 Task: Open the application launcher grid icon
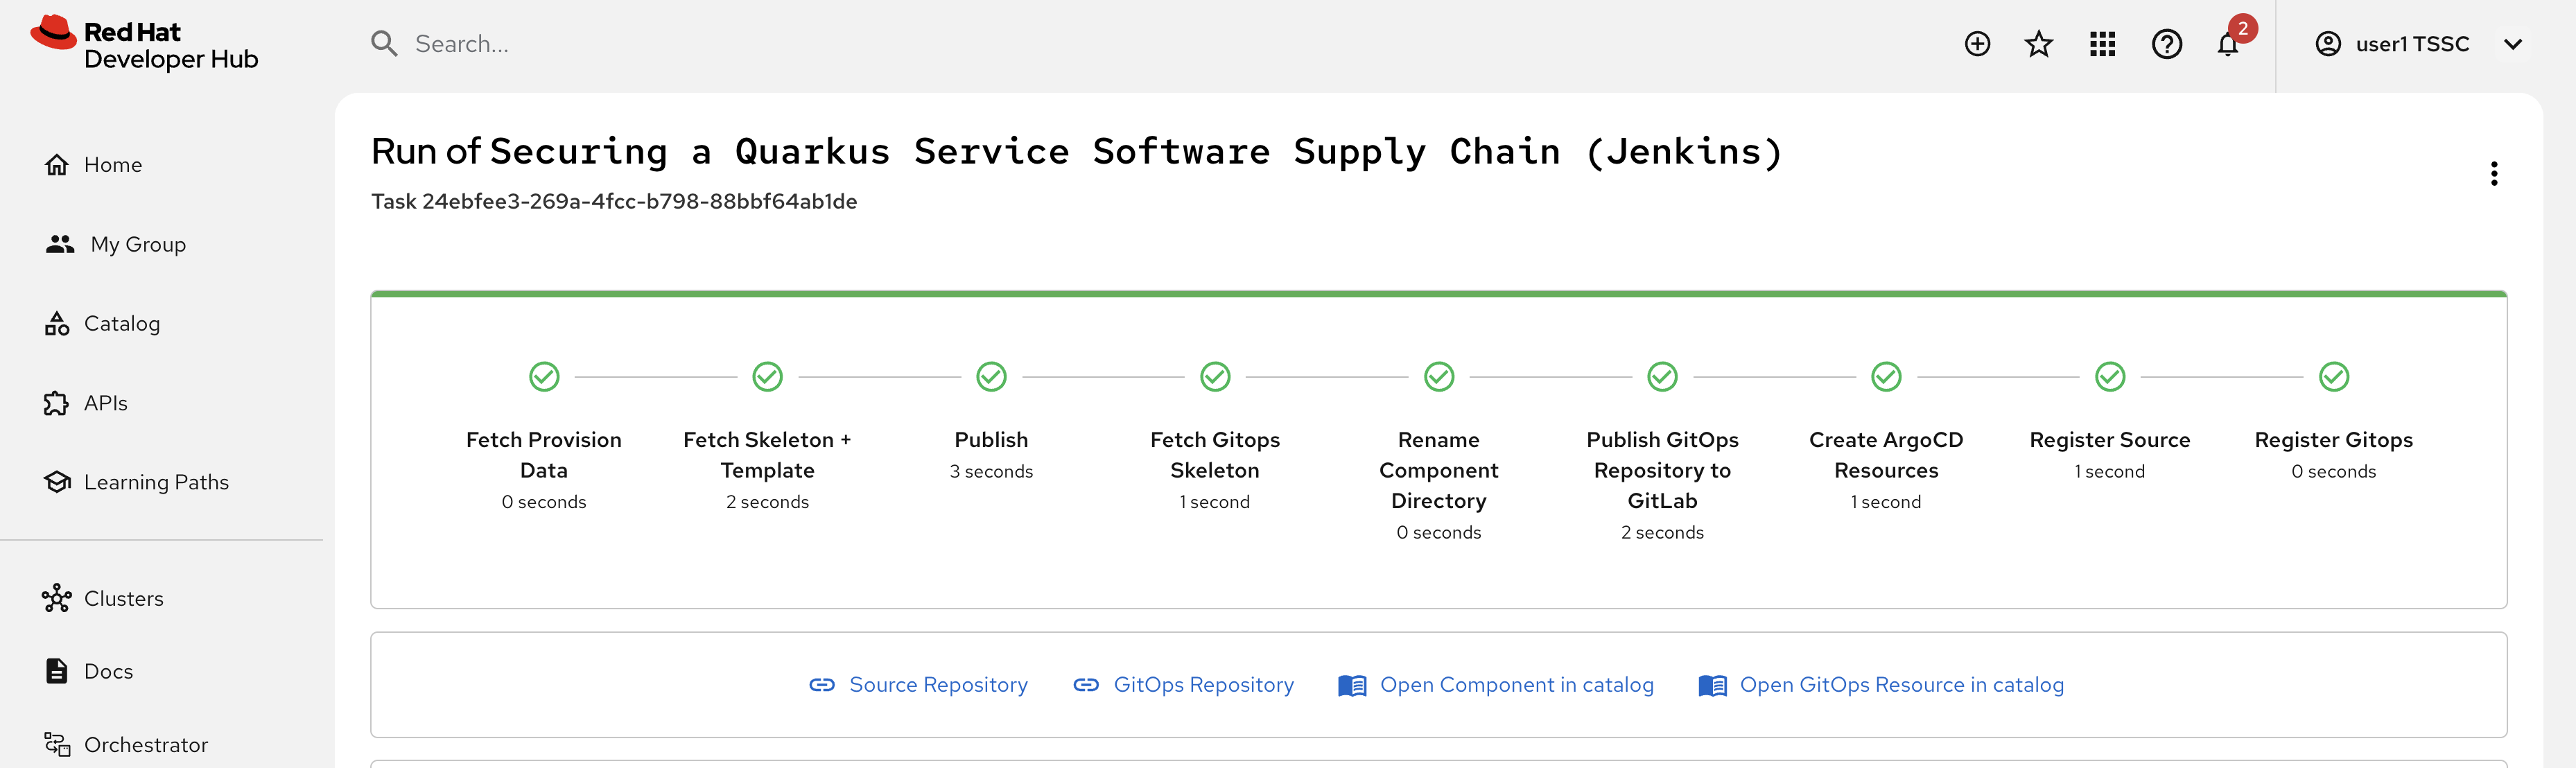(2102, 44)
